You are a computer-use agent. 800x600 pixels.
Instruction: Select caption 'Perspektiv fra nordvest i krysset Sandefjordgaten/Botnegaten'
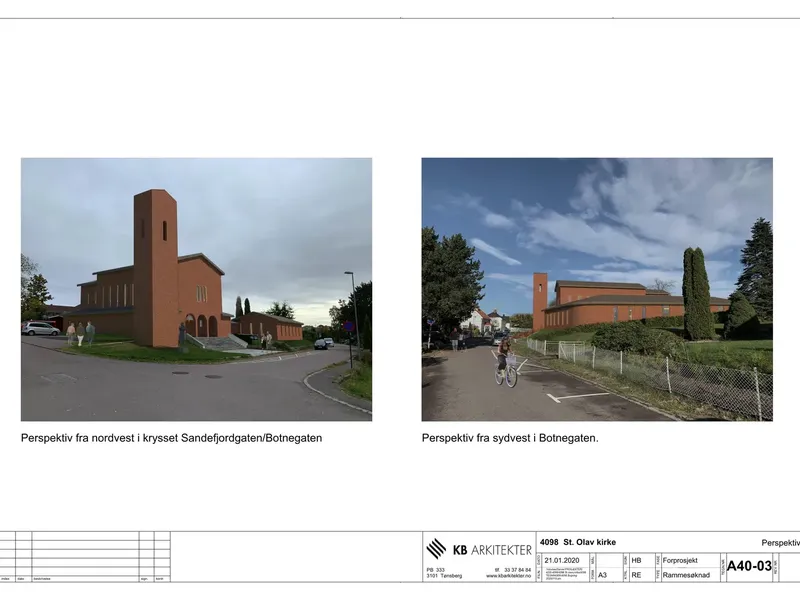(x=171, y=438)
